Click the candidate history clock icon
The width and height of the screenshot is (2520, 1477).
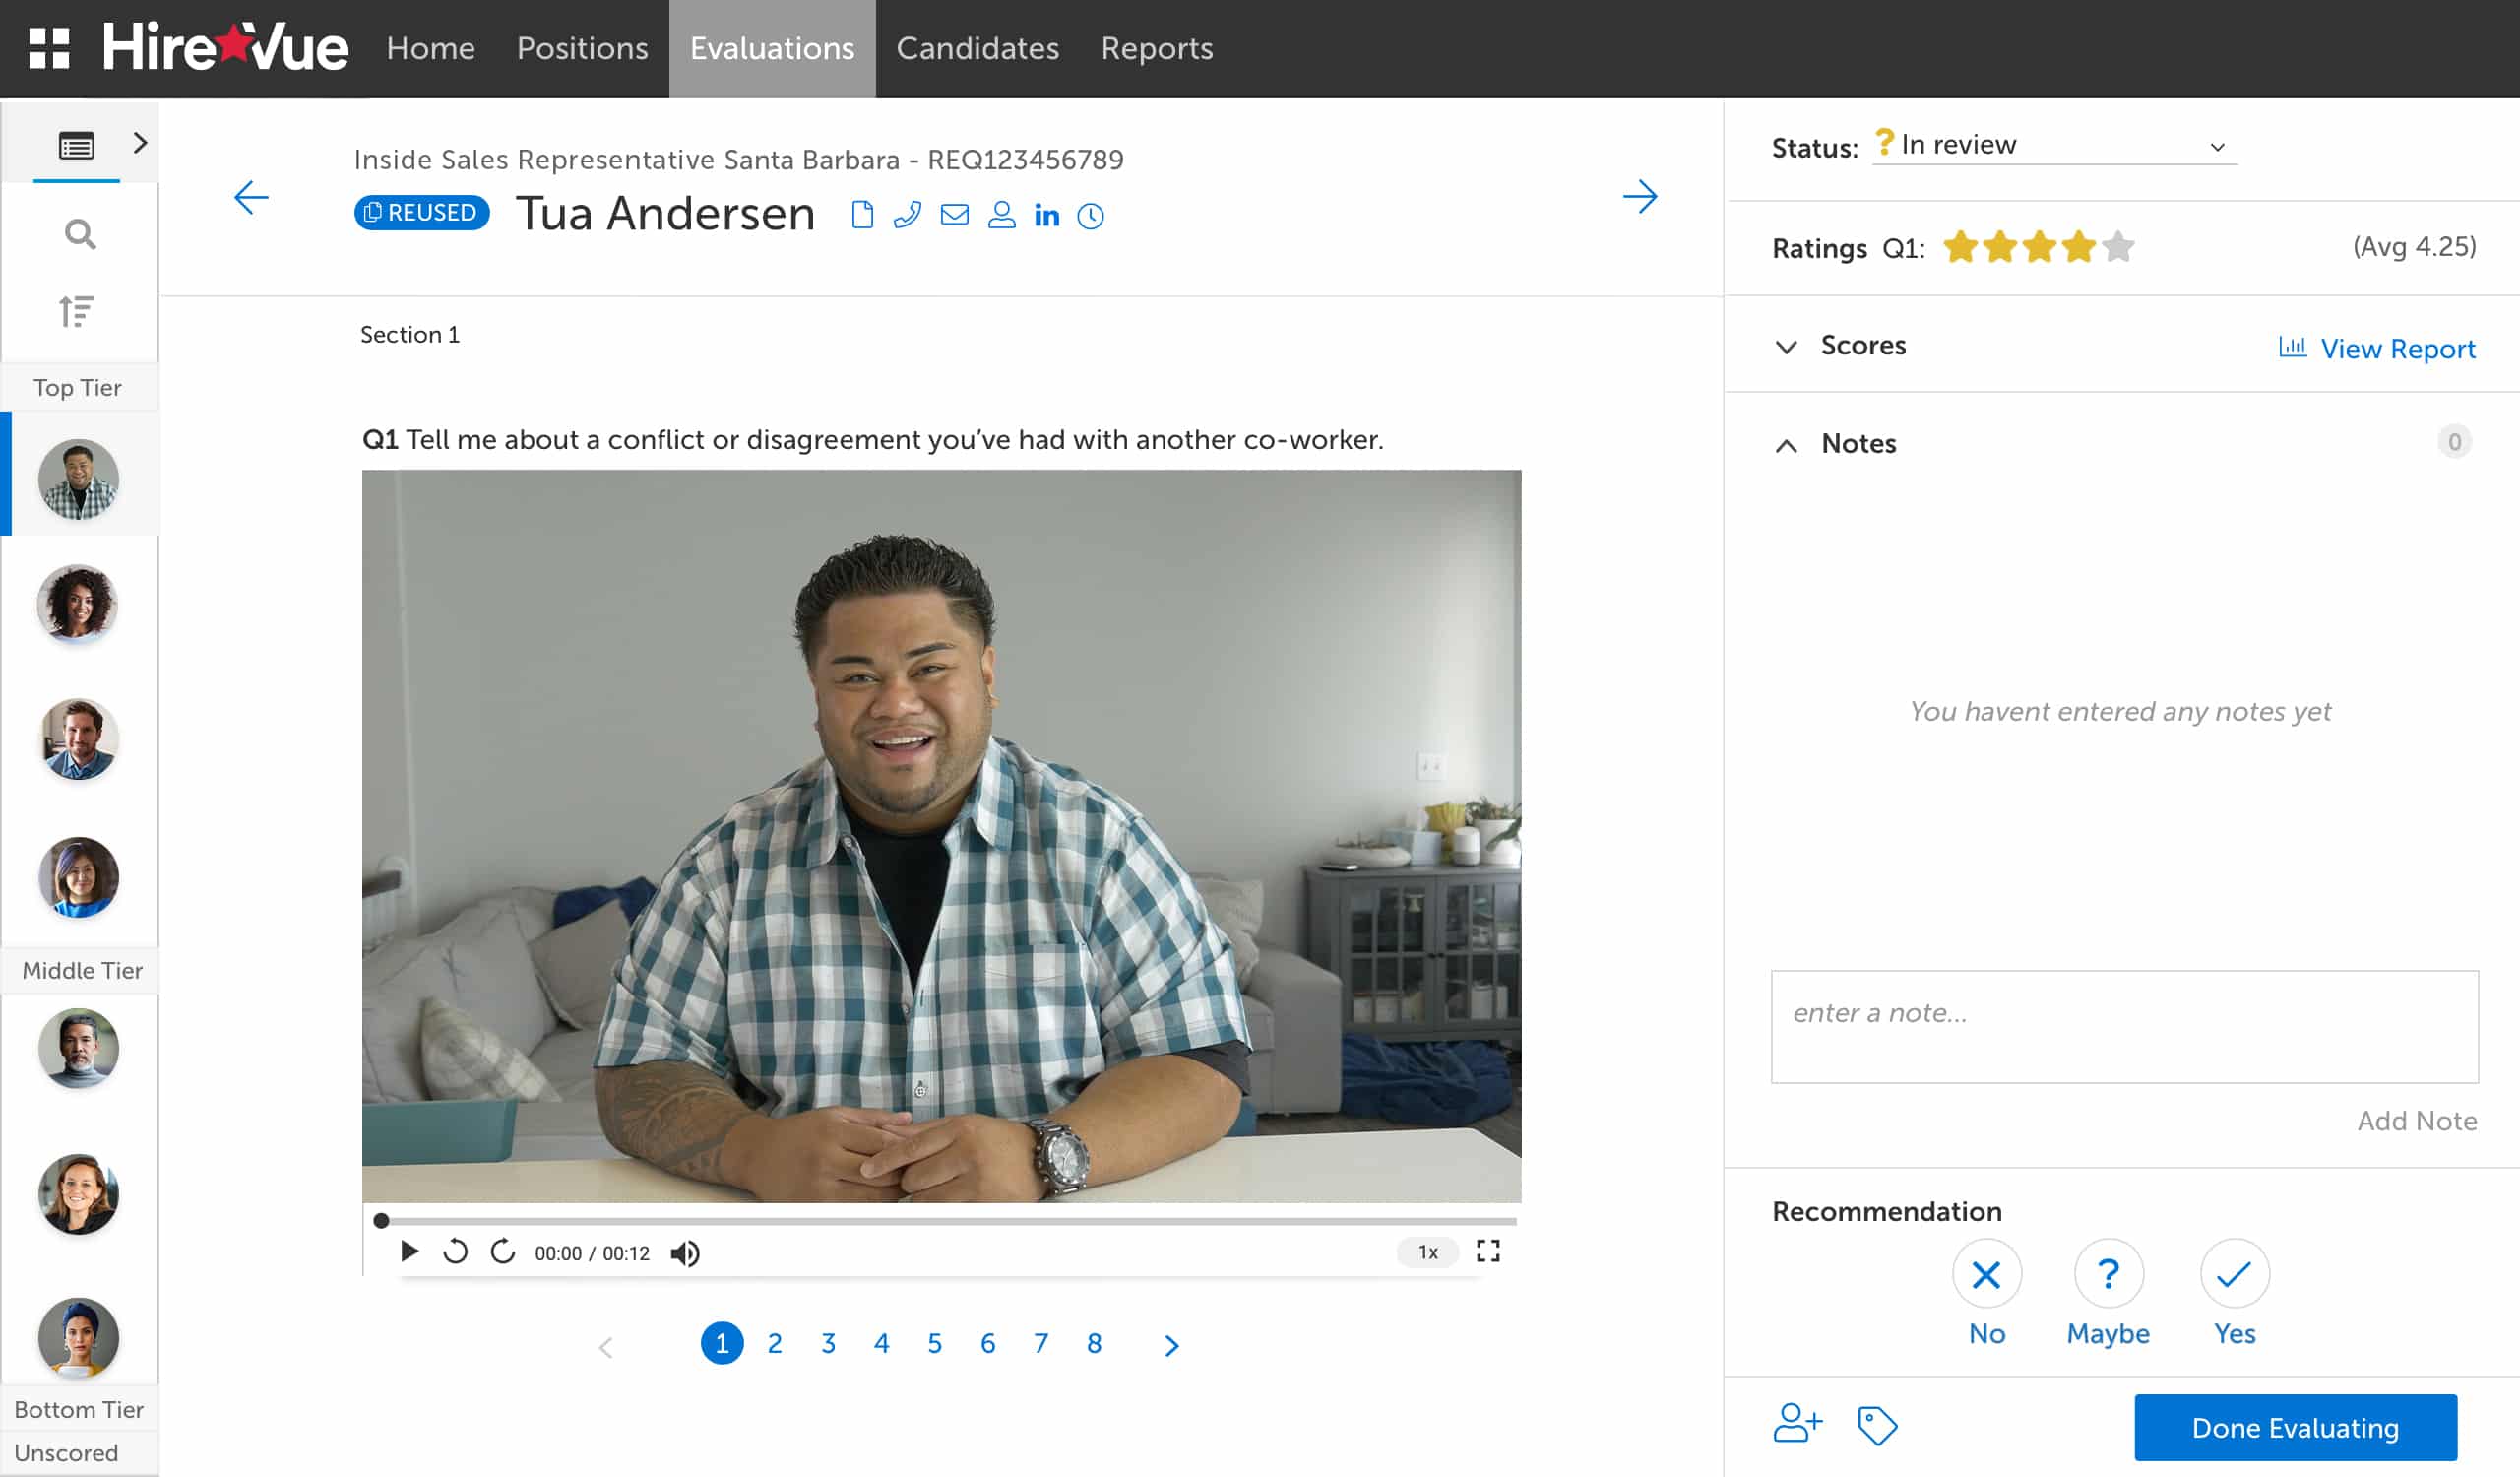coord(1091,215)
